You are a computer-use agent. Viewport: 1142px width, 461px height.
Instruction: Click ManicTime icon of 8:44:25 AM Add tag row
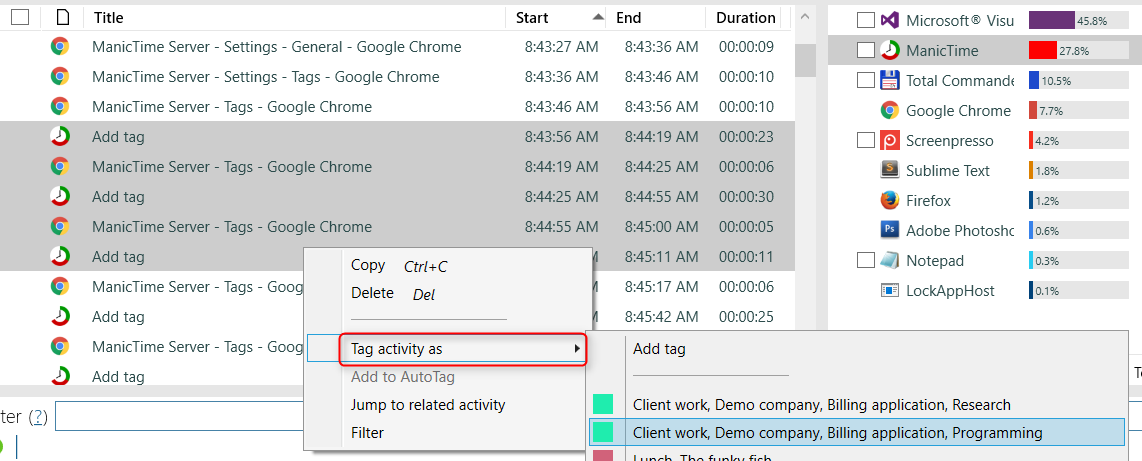coord(60,197)
